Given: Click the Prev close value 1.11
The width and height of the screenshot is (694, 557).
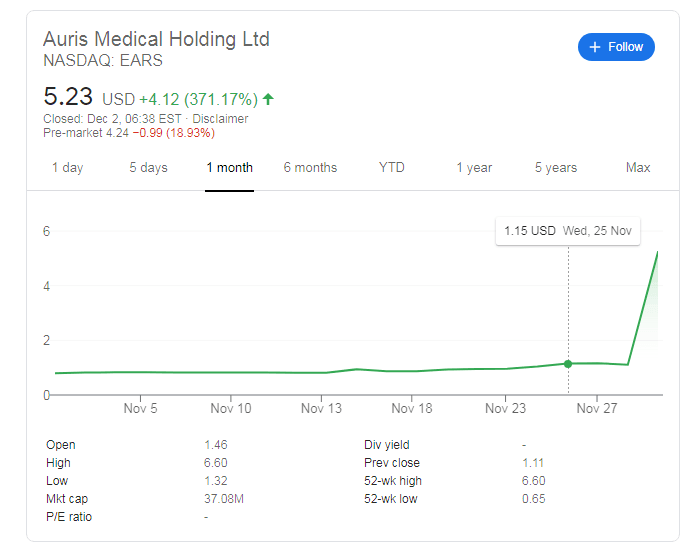Looking at the screenshot, I should tap(533, 463).
